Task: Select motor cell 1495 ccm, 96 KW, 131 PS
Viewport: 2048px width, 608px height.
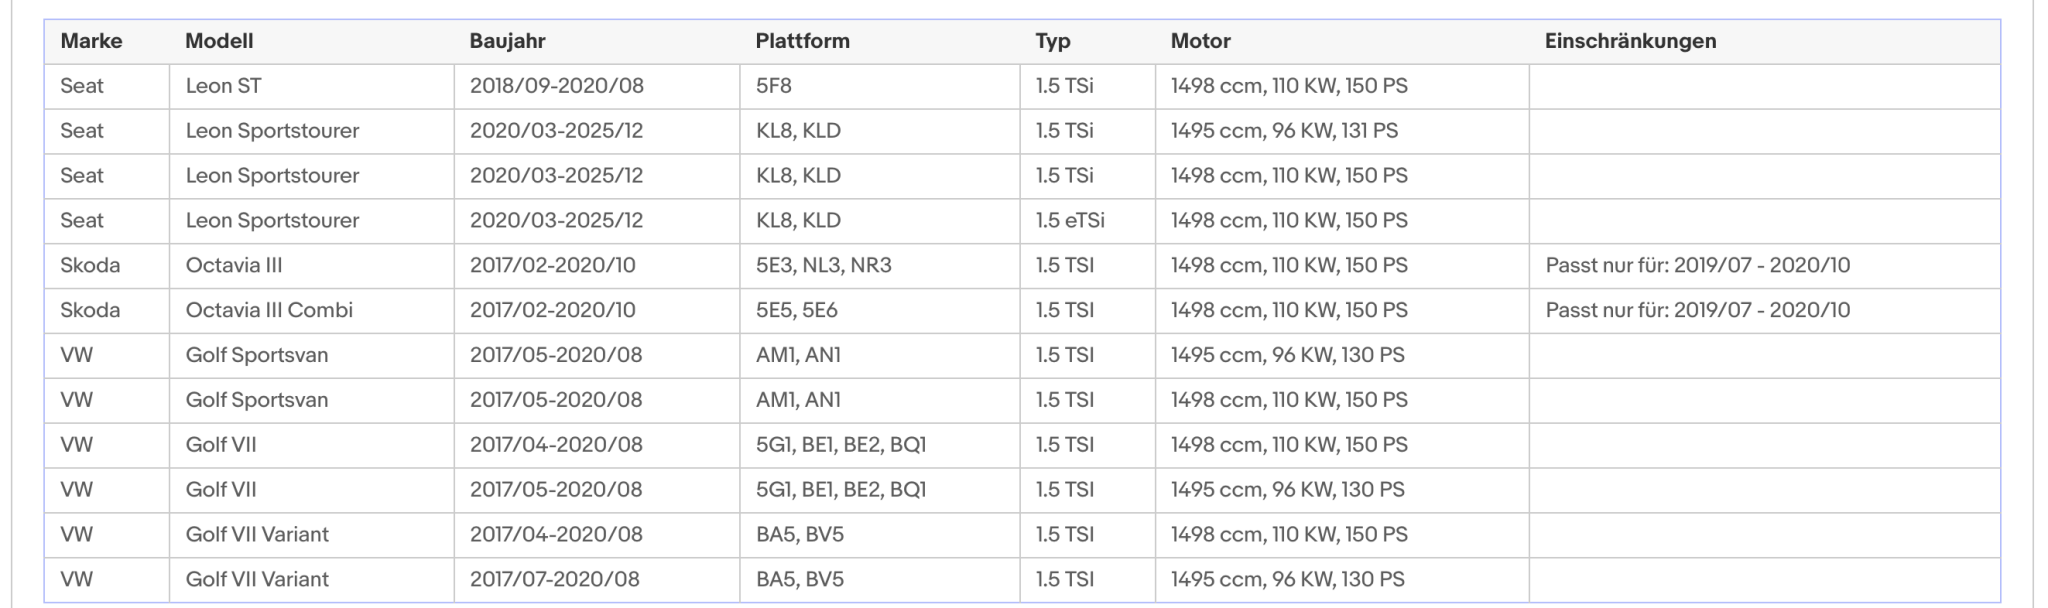Action: click(1342, 131)
